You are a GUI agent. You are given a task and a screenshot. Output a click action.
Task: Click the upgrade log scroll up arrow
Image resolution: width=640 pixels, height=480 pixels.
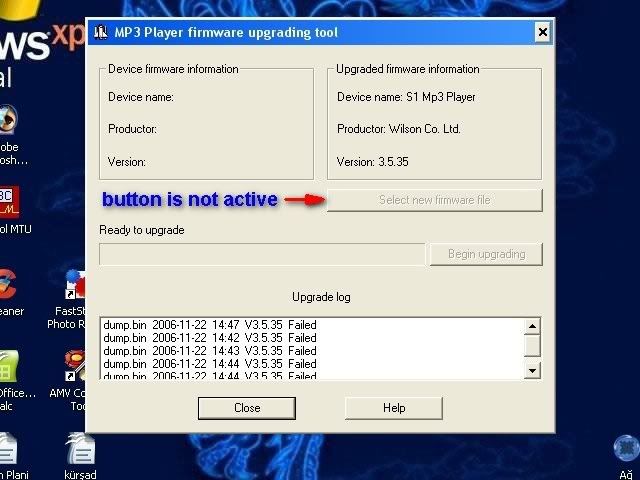click(x=533, y=326)
